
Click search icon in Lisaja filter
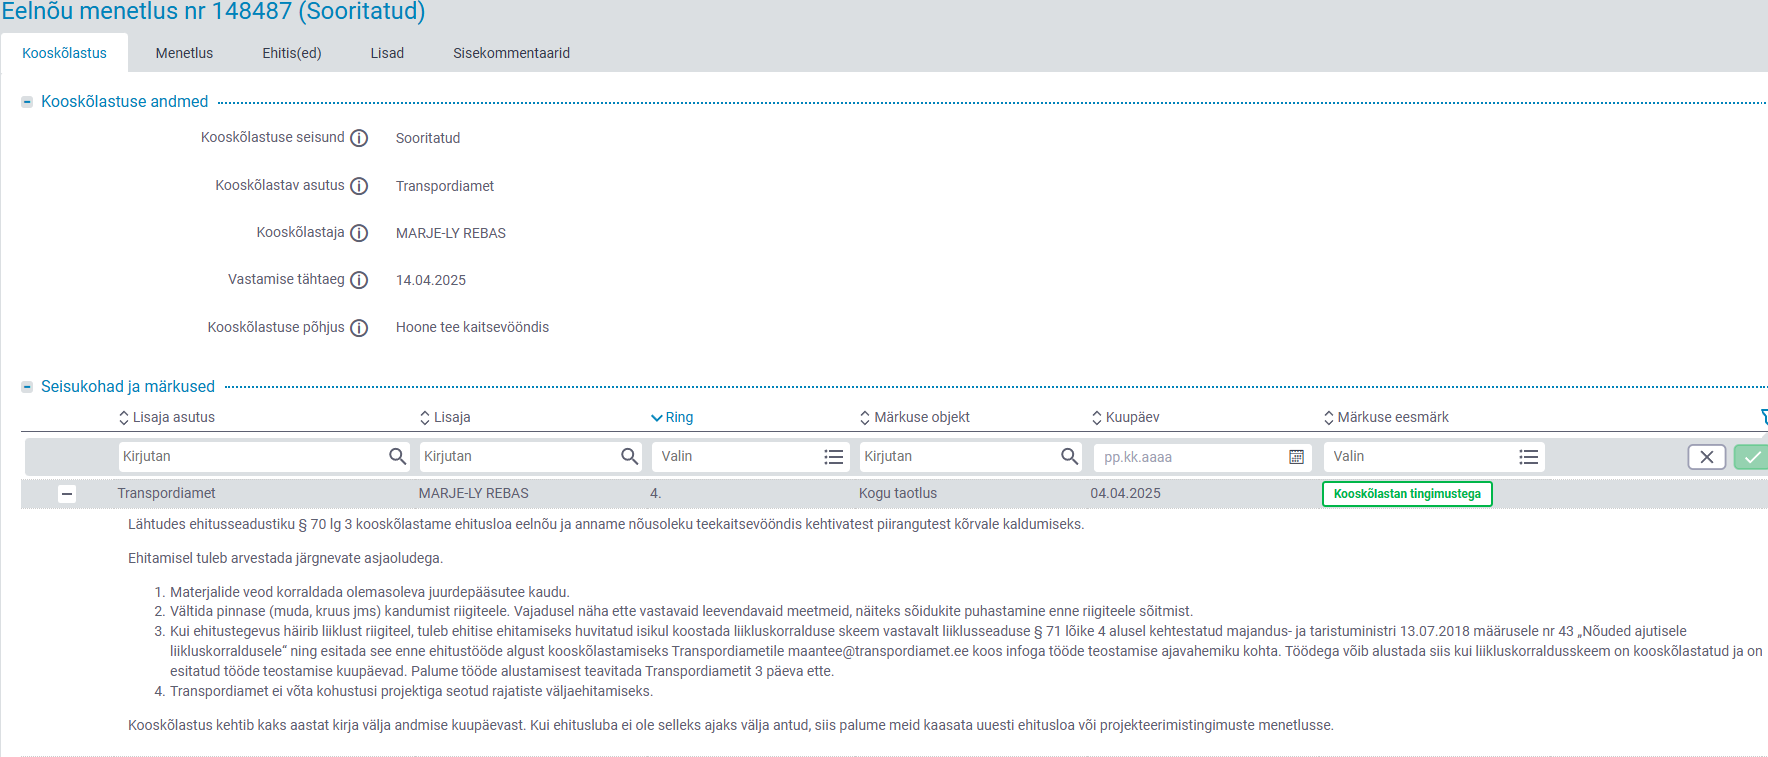click(x=630, y=456)
